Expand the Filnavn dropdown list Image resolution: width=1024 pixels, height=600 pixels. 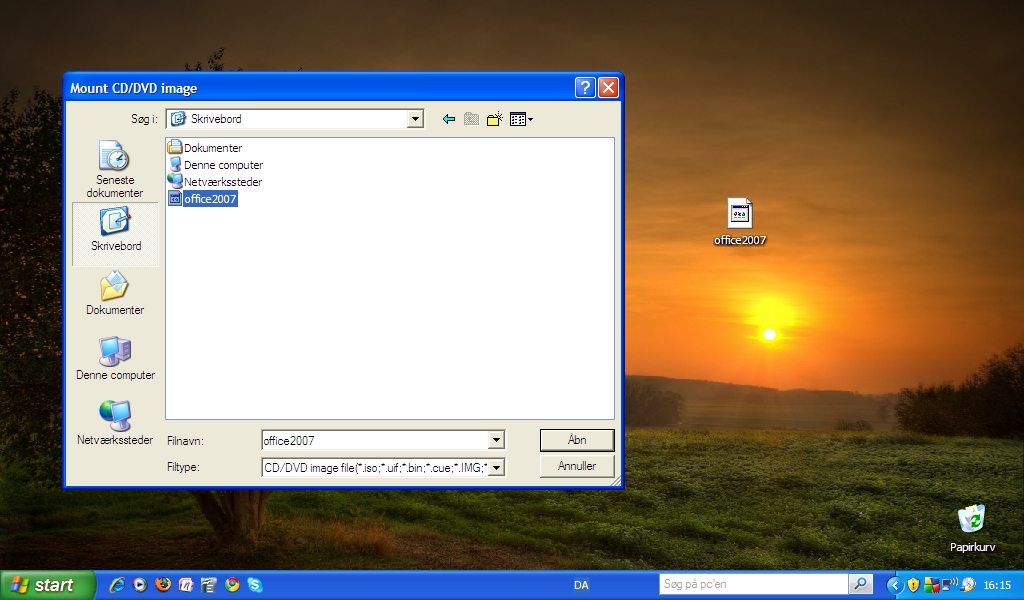click(x=496, y=440)
